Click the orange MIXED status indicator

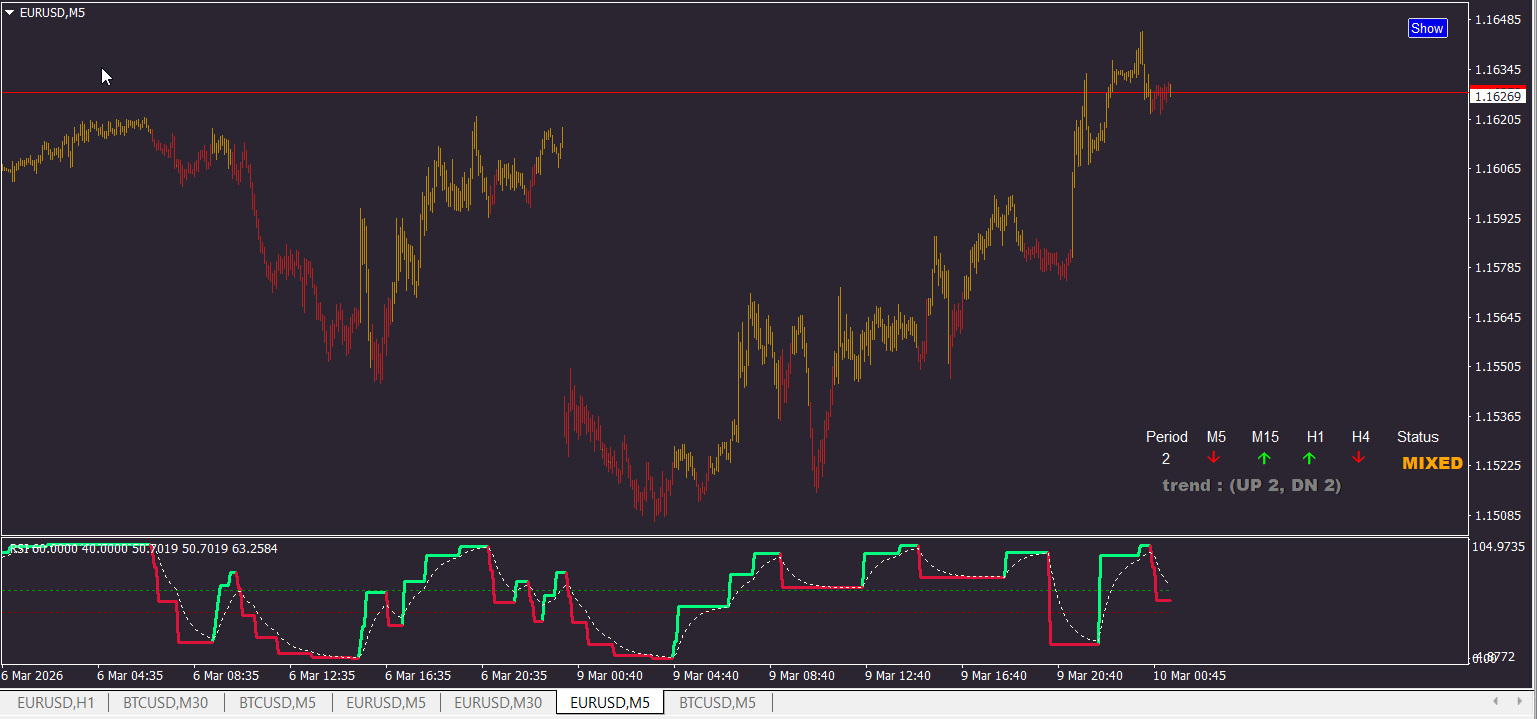click(x=1432, y=463)
